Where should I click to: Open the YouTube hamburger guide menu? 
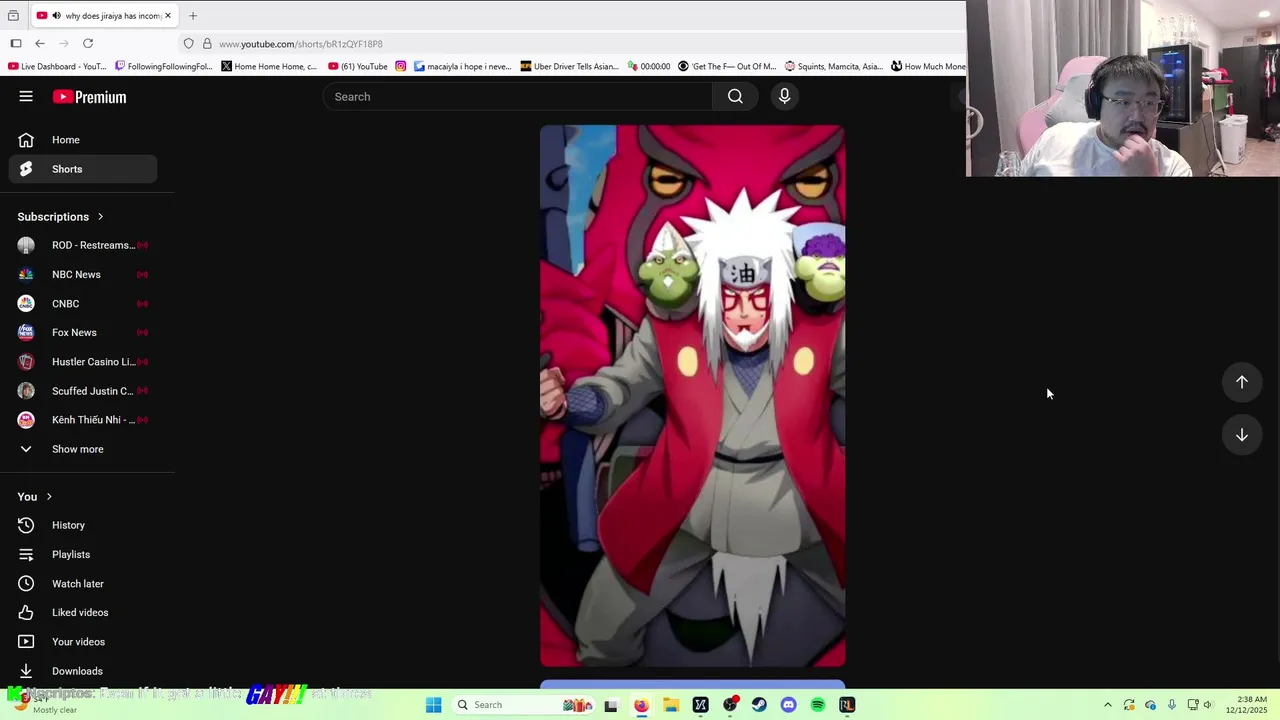[26, 97]
